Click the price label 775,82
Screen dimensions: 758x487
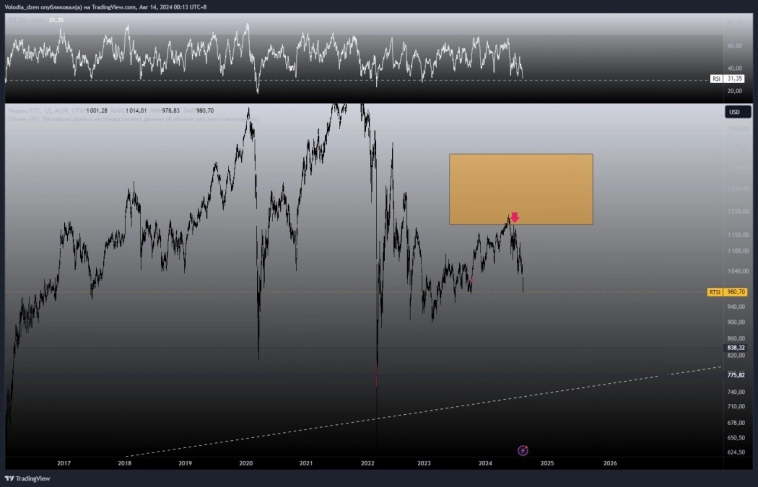(x=736, y=375)
